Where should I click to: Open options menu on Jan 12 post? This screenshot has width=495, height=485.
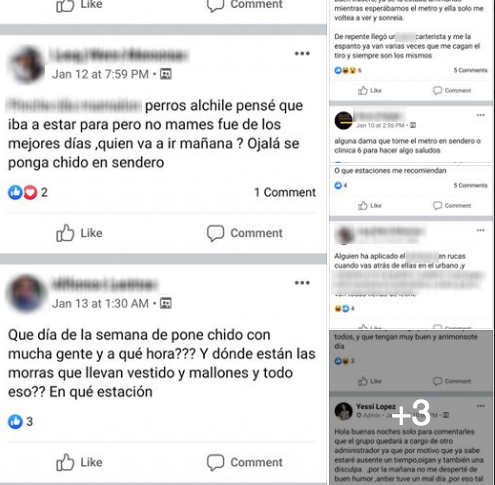coord(302,54)
